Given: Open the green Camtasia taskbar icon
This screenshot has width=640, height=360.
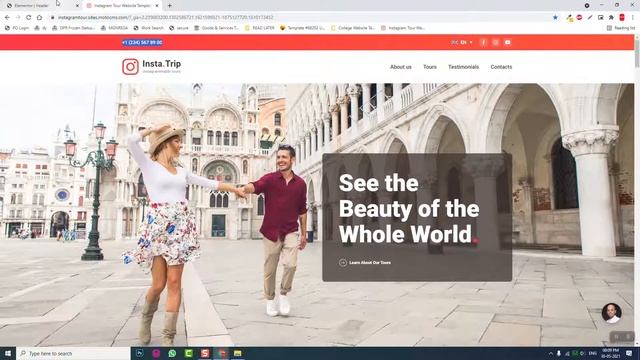Looking at the screenshot, I should click(189, 353).
